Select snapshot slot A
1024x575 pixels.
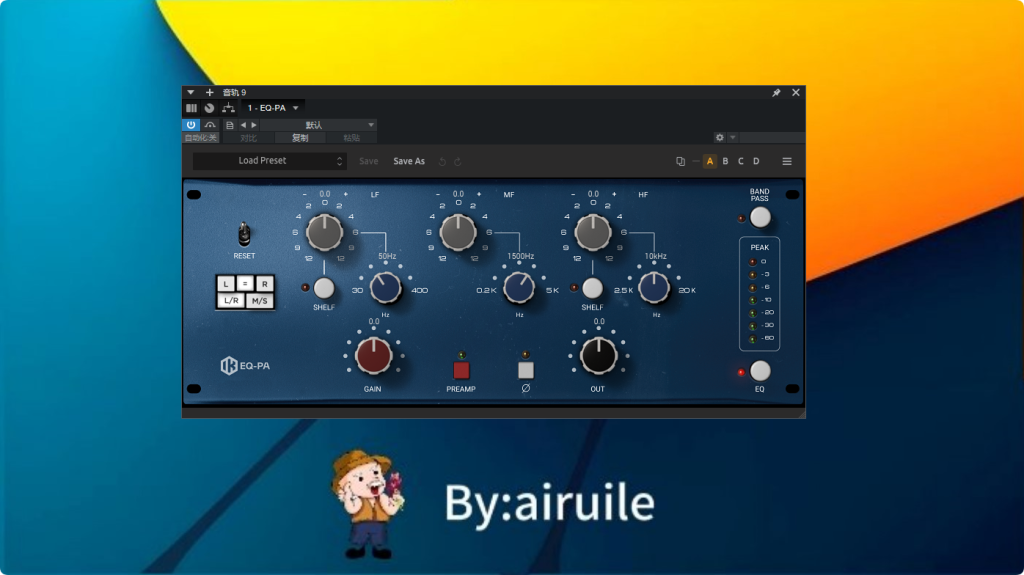(x=710, y=161)
